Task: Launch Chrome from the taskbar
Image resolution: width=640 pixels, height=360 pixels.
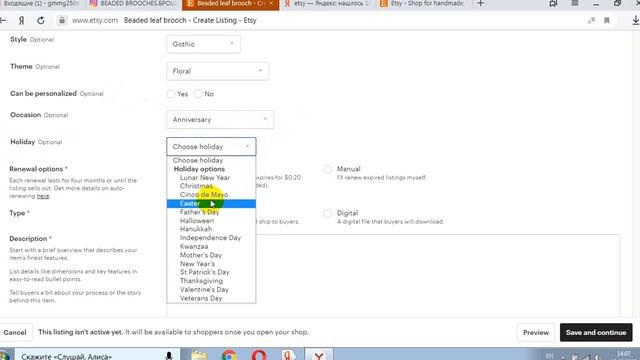Action: coord(229,355)
